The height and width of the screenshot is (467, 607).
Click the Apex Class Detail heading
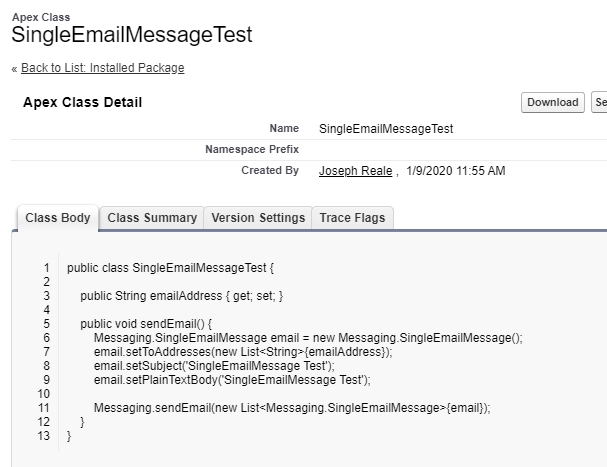click(x=82, y=102)
